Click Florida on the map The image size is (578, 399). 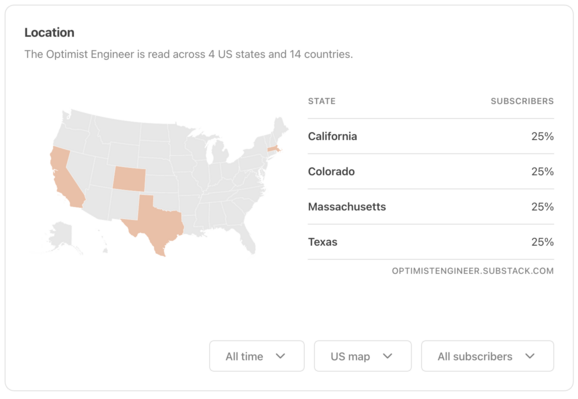tap(246, 238)
